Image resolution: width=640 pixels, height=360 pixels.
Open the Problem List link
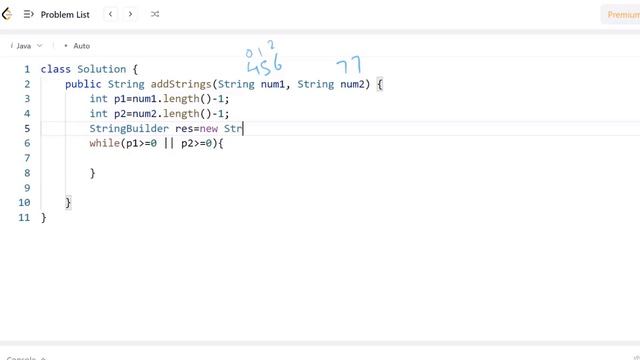tap(65, 15)
